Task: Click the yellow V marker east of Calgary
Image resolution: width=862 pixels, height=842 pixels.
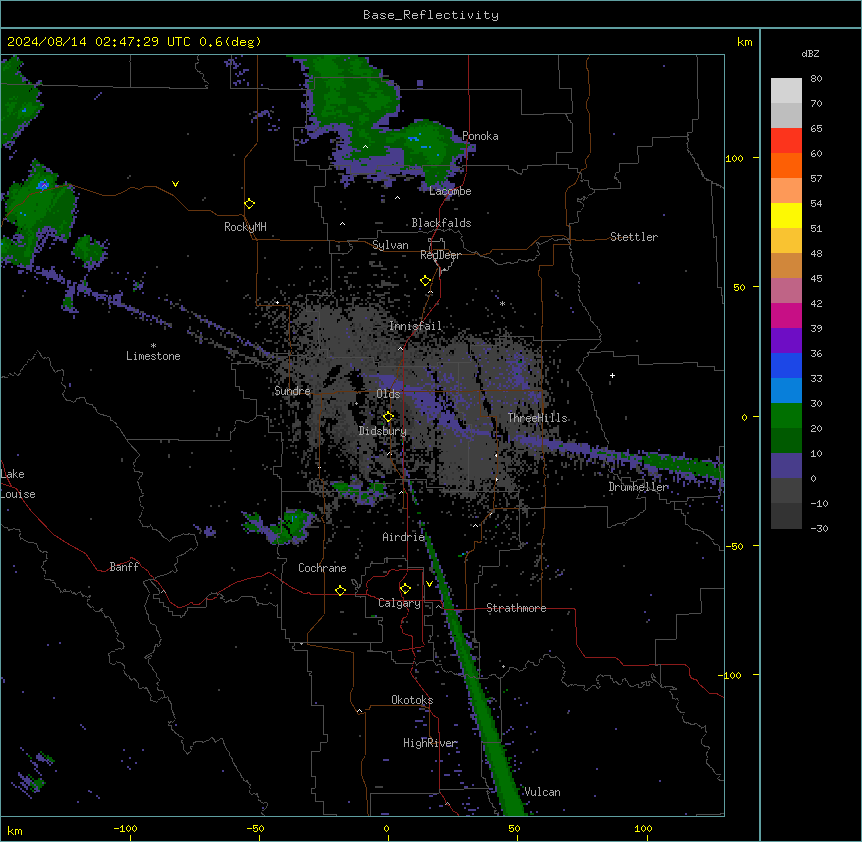Action: click(x=429, y=584)
